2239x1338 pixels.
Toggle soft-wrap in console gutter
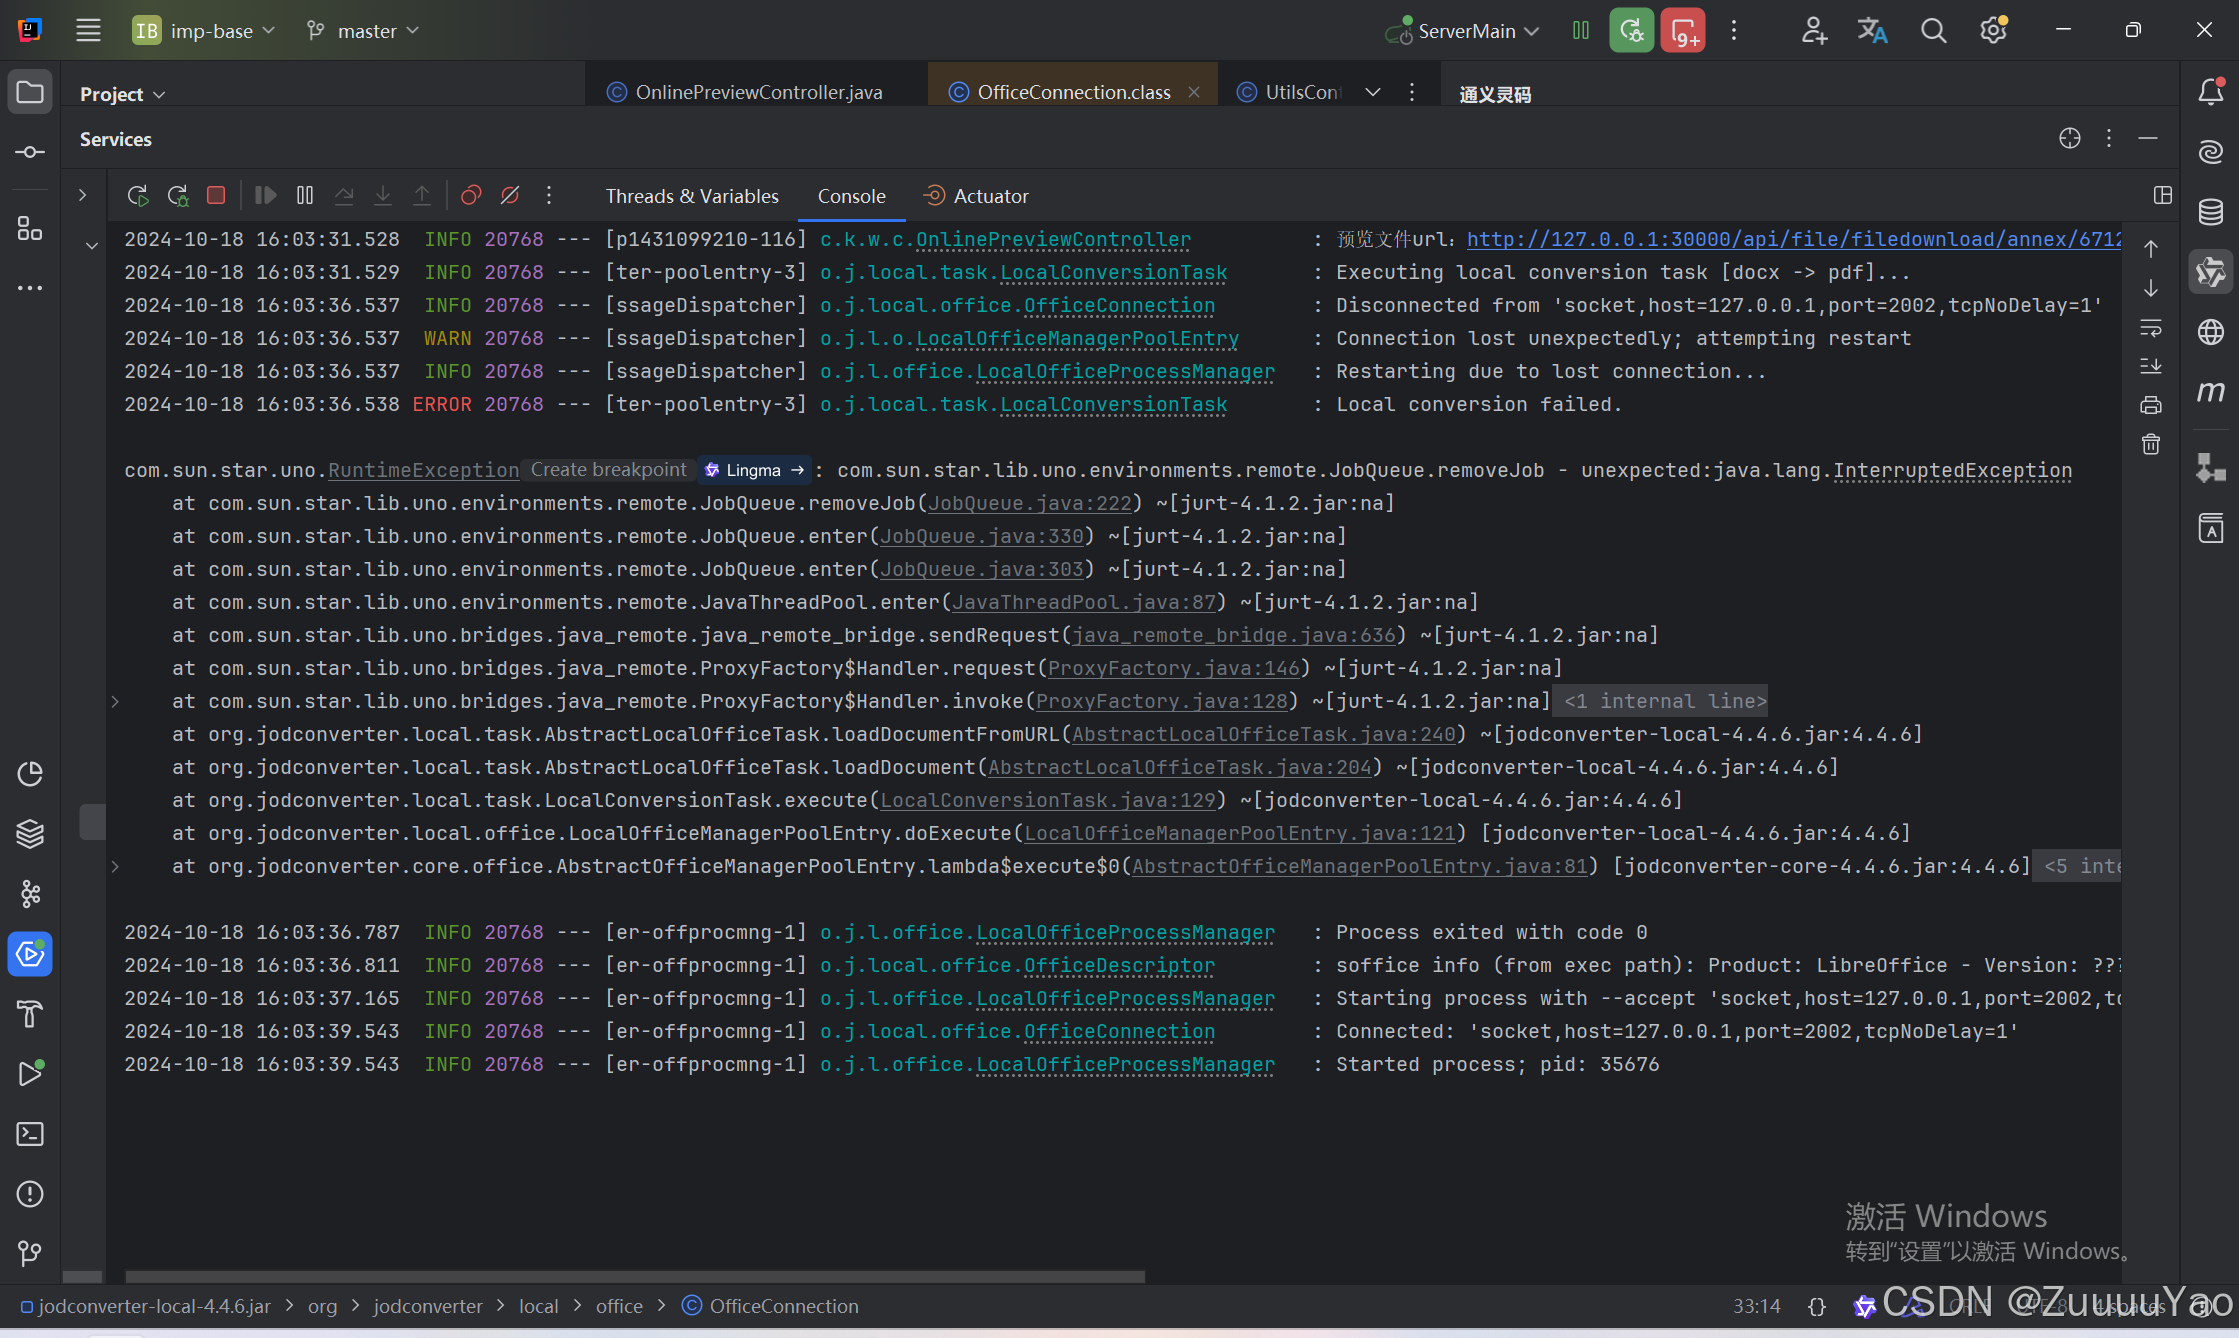2151,328
